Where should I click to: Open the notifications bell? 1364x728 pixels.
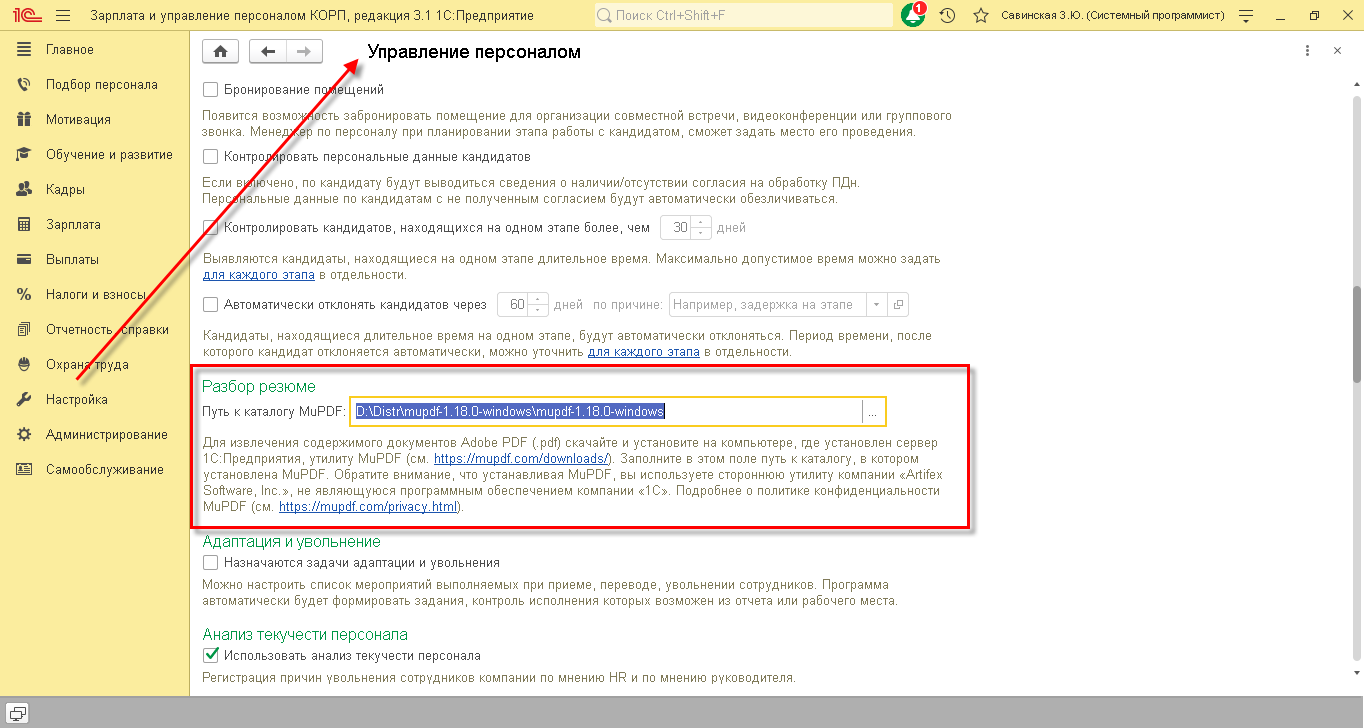pos(913,16)
